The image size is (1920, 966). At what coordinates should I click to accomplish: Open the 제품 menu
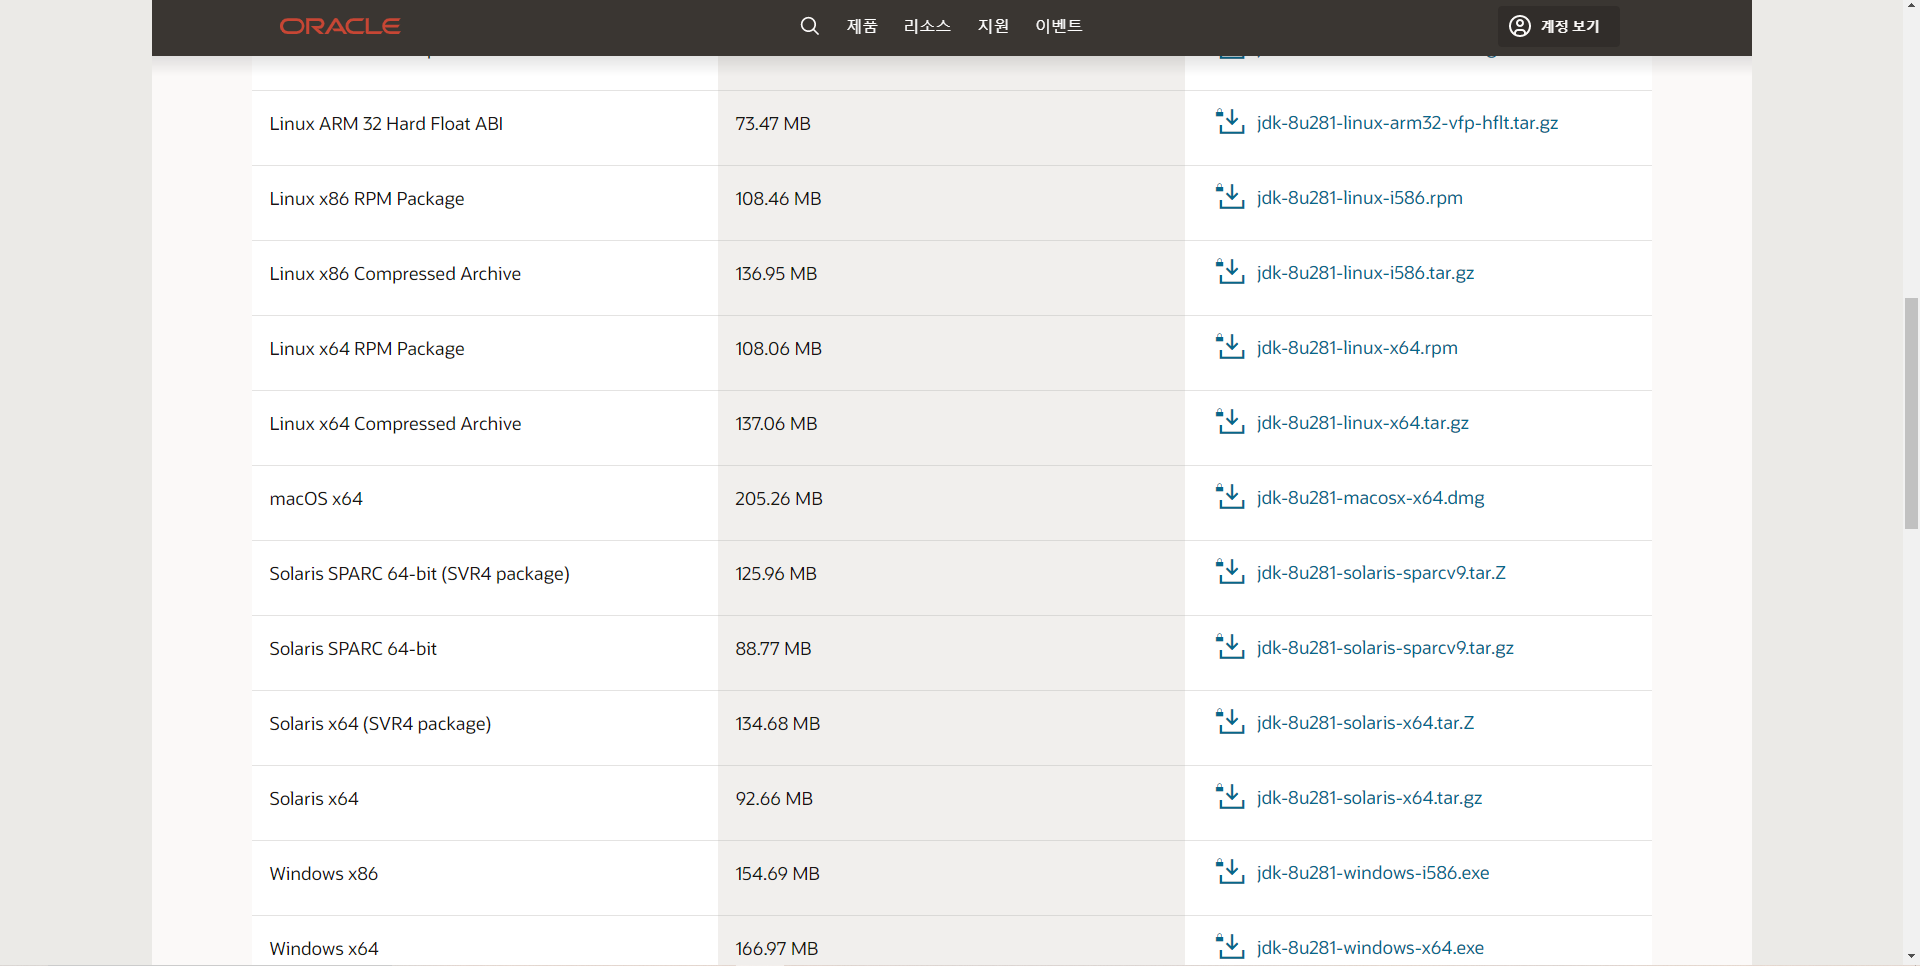pos(862,26)
